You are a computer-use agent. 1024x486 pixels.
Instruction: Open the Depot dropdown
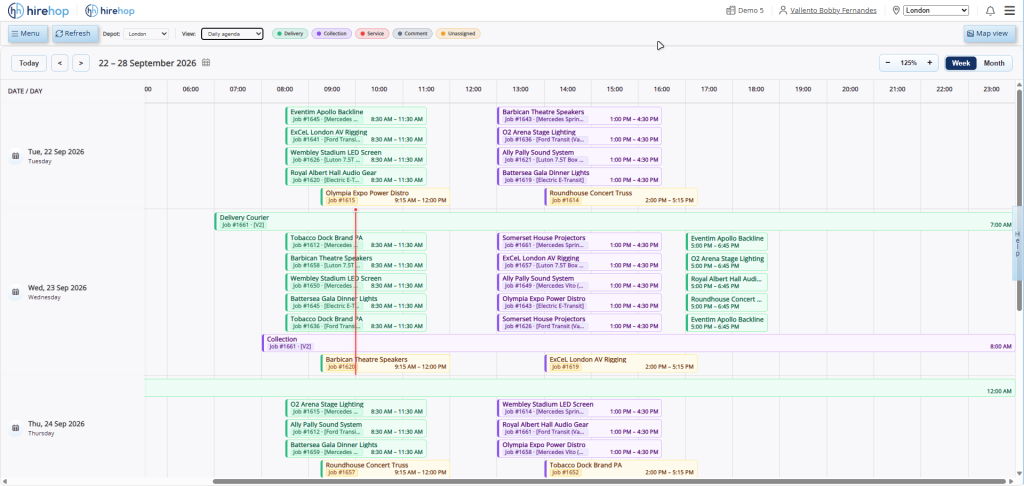146,33
